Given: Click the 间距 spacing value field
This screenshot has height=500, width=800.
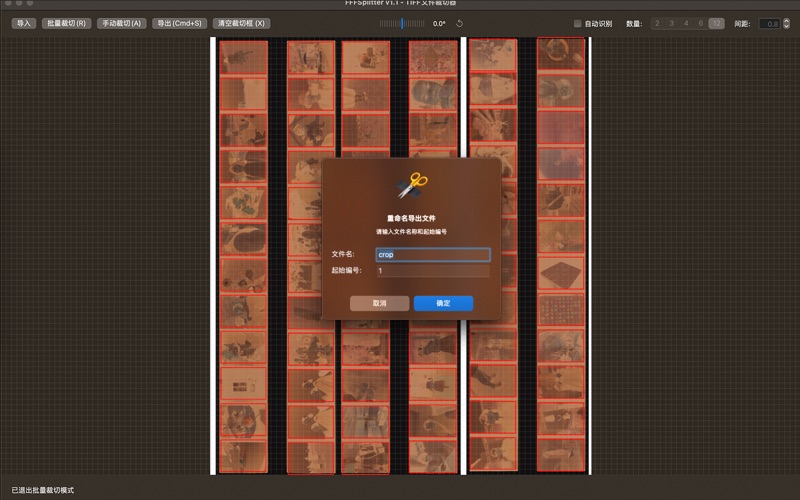Looking at the screenshot, I should (769, 23).
